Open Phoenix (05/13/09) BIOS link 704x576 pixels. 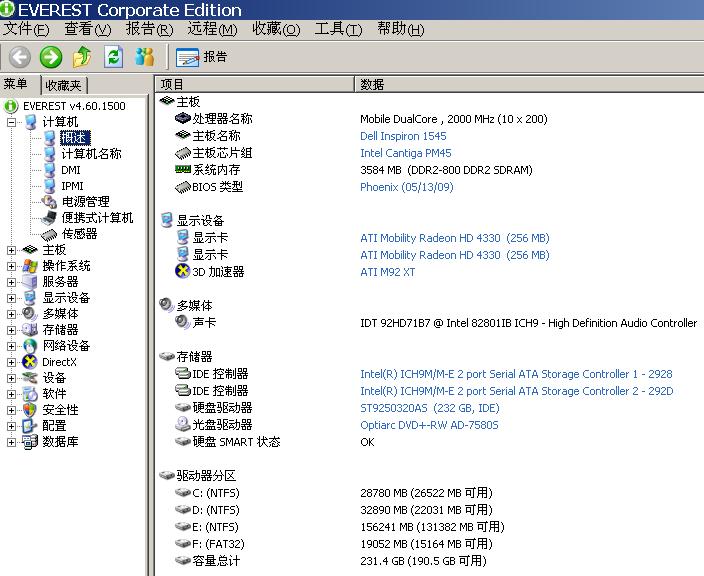pos(407,187)
